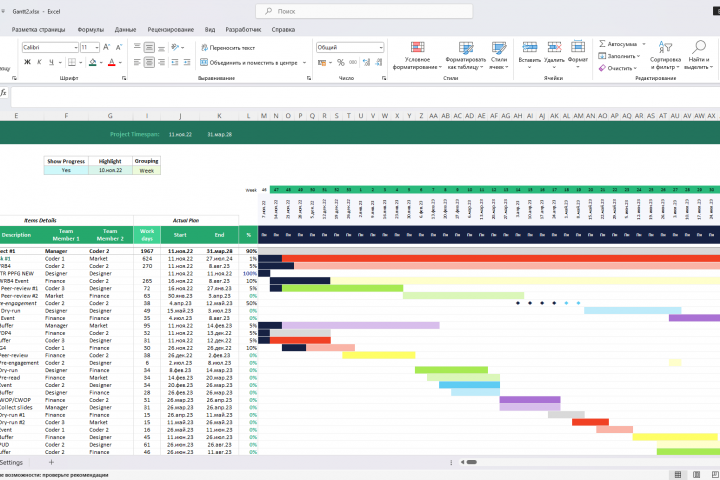Select the Show Progress 'Yes' cell
This screenshot has width=720, height=480.
coord(66,170)
